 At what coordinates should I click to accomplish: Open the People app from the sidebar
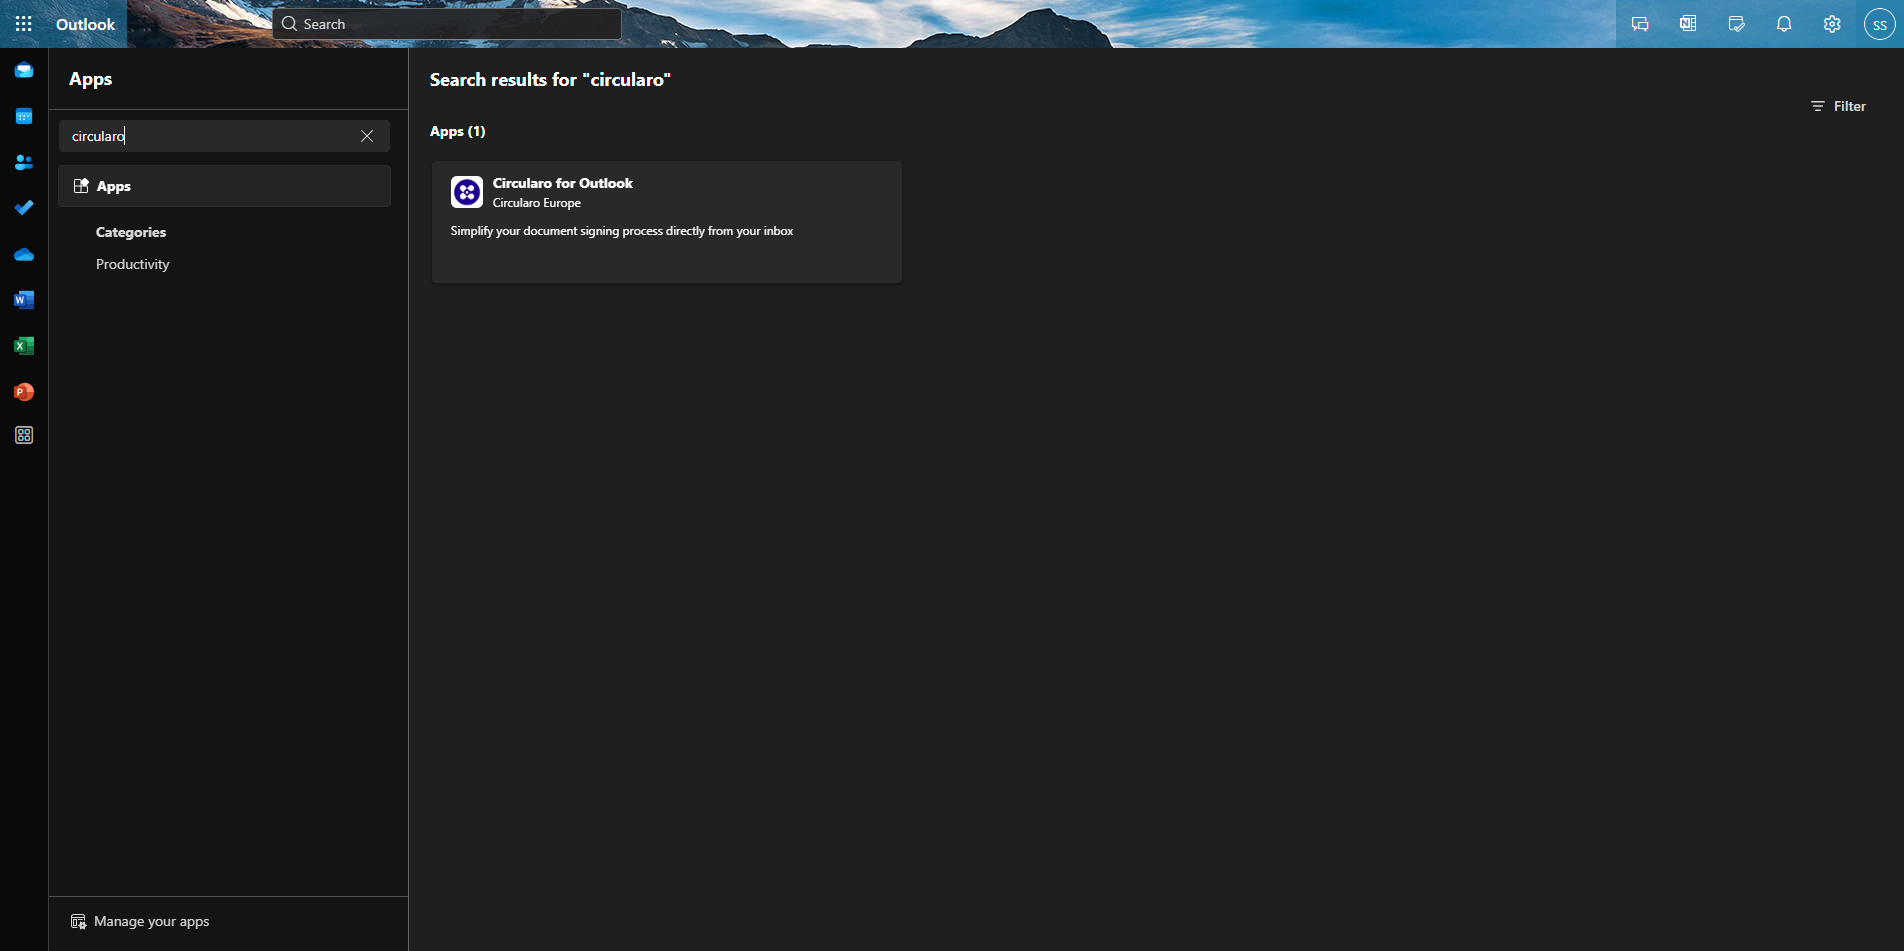coord(23,162)
